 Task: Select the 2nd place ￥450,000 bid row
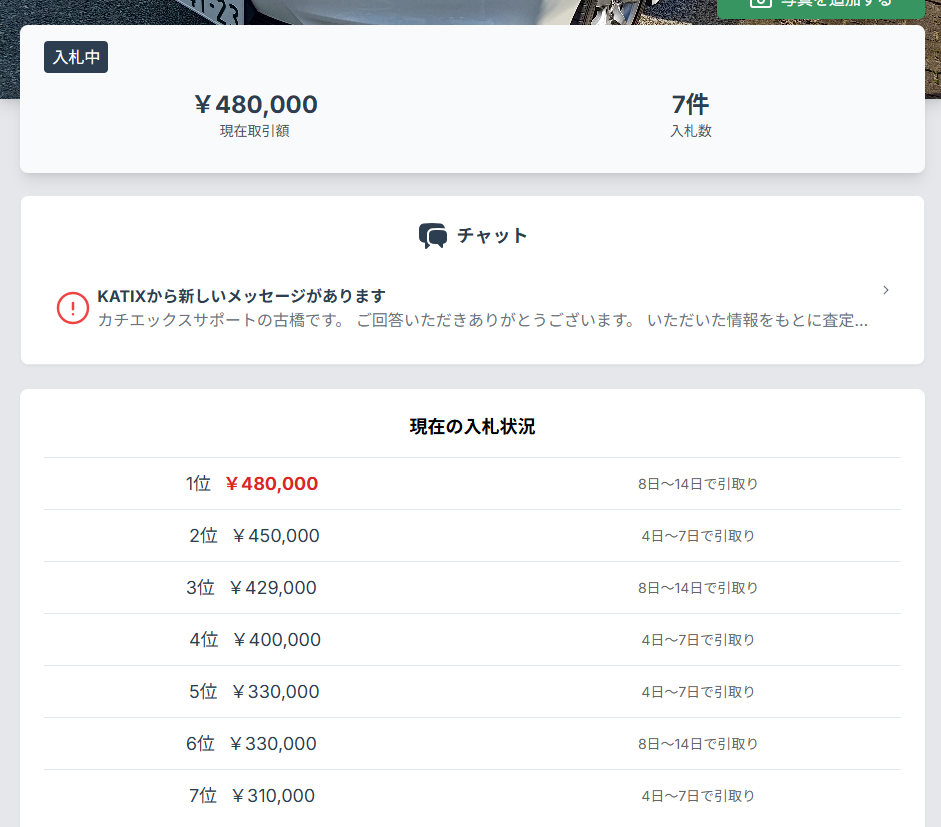pos(472,536)
